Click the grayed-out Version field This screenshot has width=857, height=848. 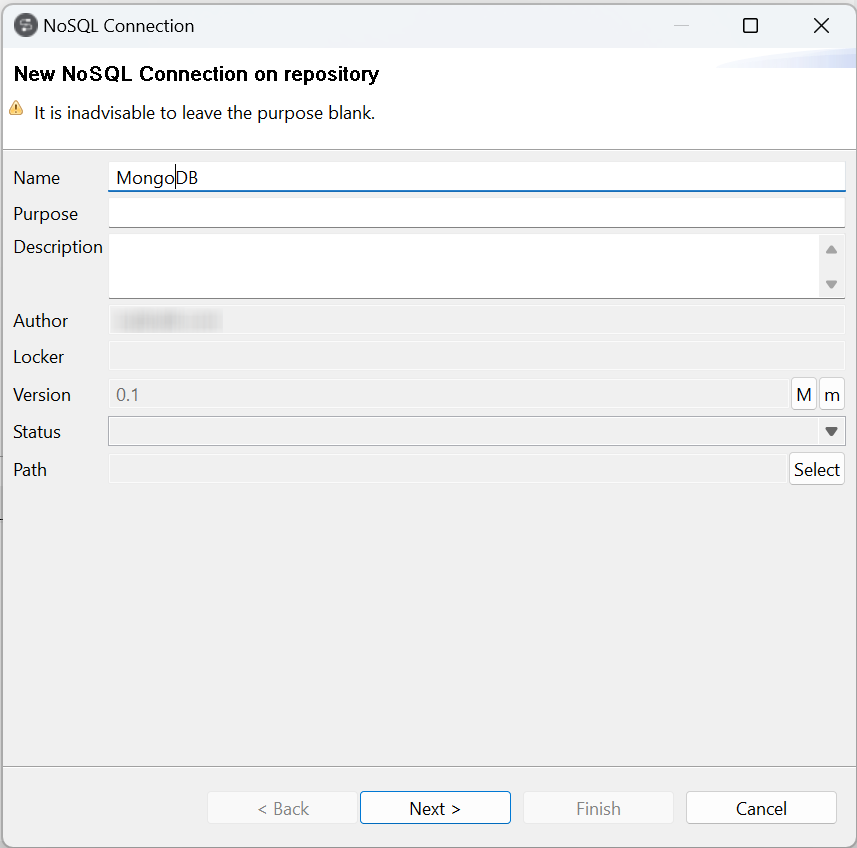[400, 394]
